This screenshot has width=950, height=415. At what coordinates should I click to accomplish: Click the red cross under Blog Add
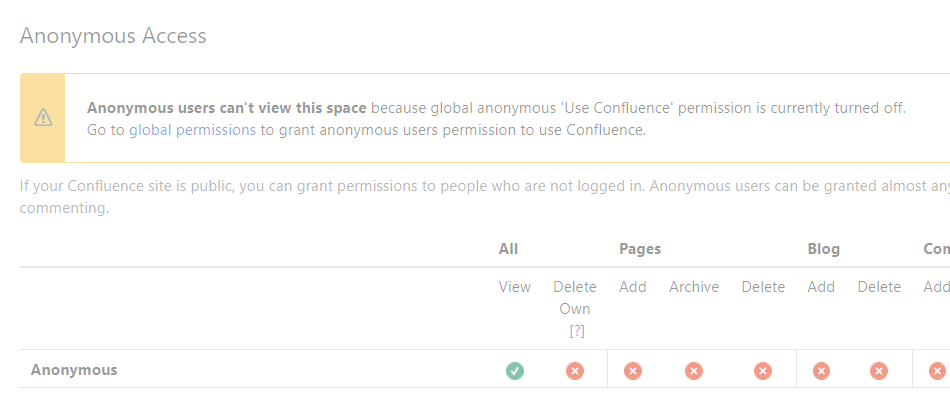821,370
